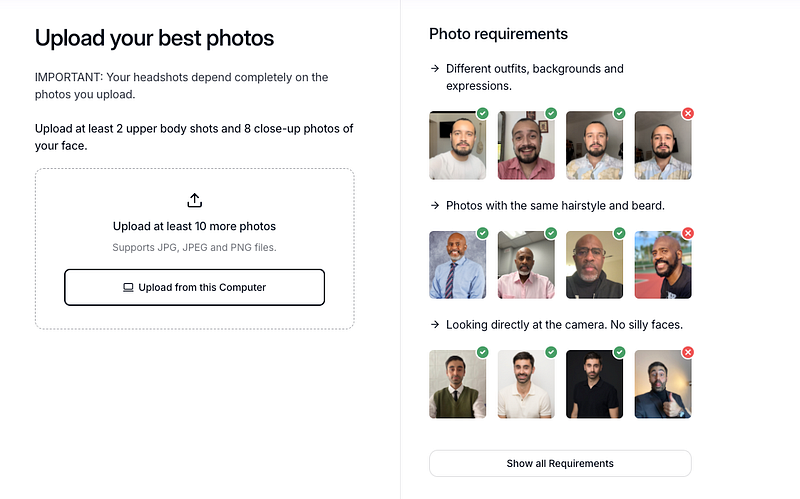Click the red X badge on the thumbs-up photo
The height and width of the screenshot is (499, 800).
pos(688,352)
